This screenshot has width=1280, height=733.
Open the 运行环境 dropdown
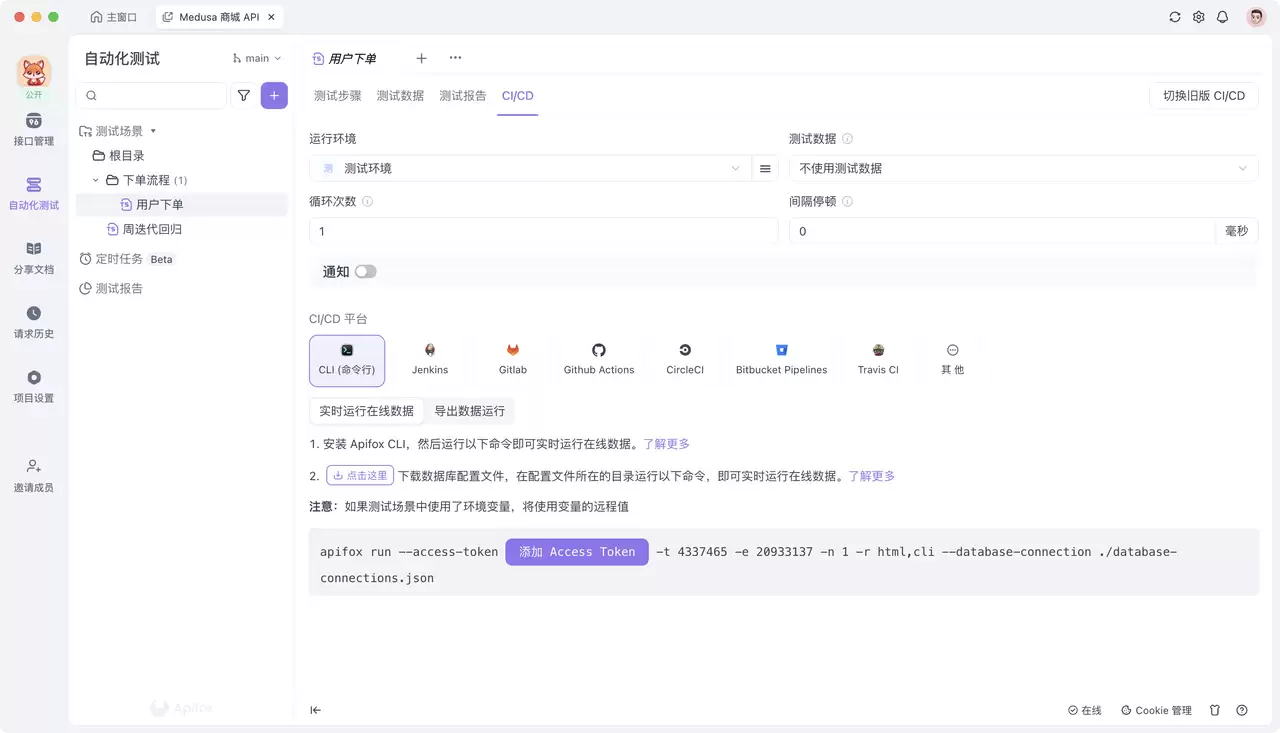coord(530,168)
